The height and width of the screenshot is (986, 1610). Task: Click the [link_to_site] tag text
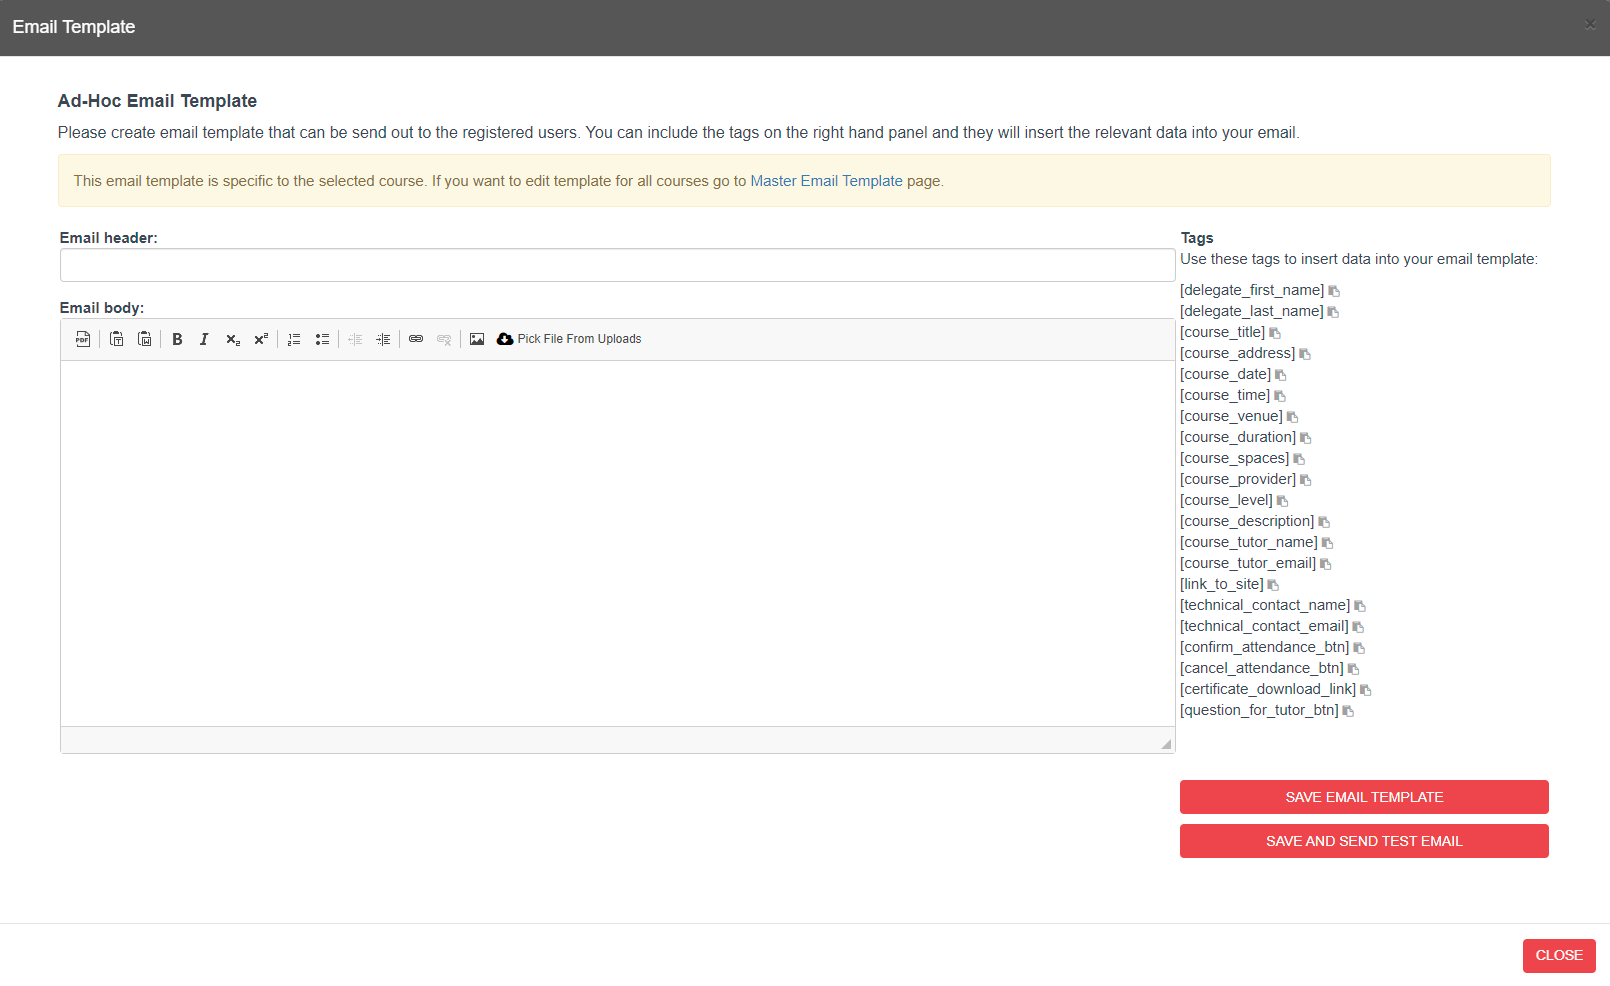(1221, 584)
